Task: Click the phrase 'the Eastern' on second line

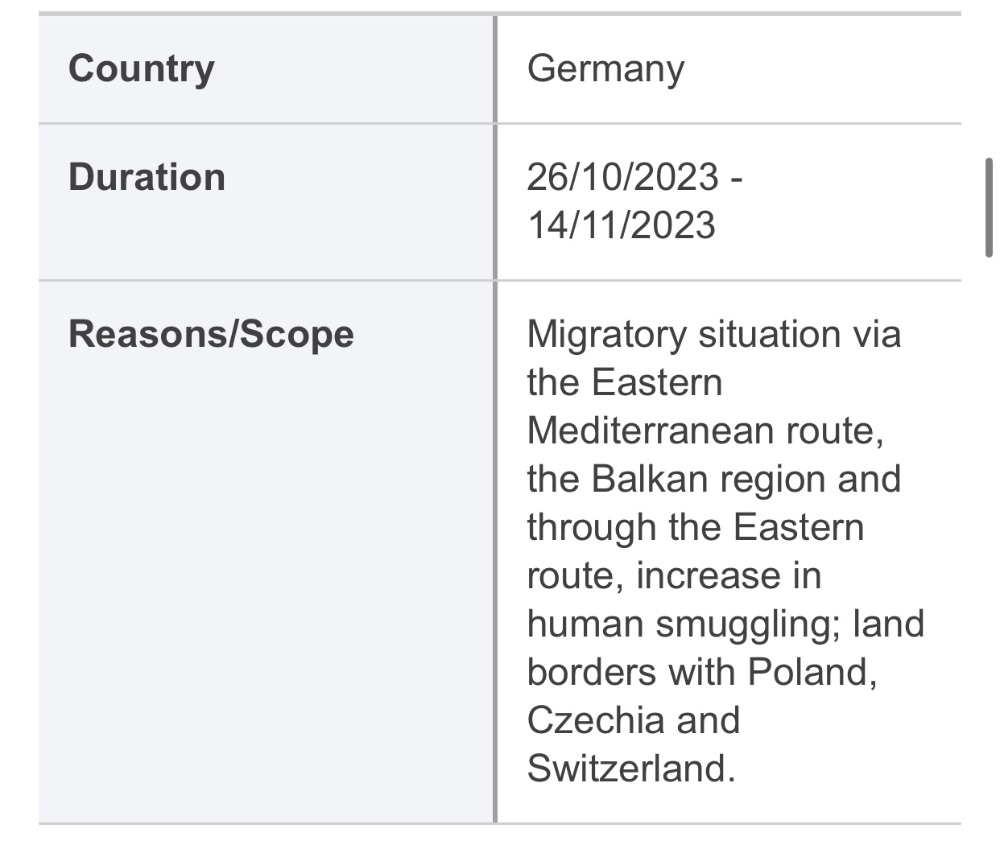Action: [624, 383]
